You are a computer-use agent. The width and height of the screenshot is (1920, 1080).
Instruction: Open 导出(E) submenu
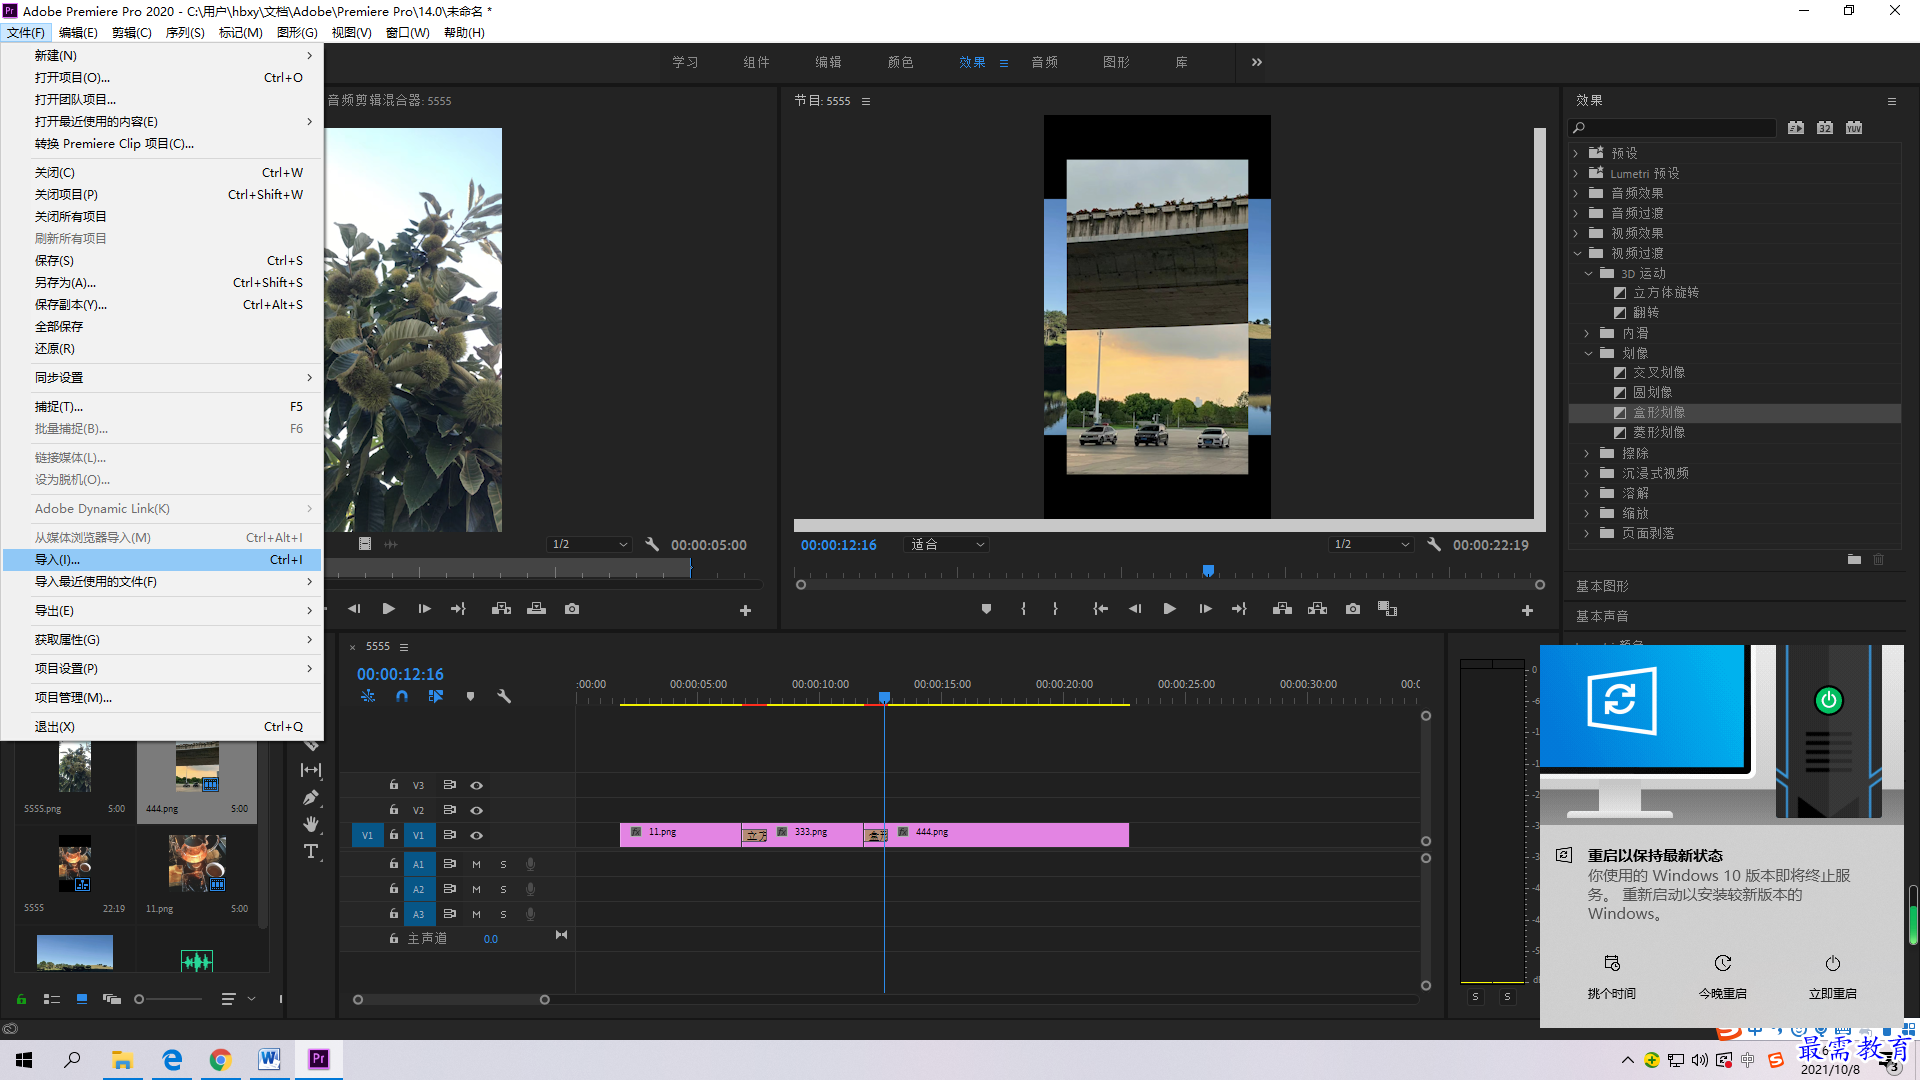[162, 611]
